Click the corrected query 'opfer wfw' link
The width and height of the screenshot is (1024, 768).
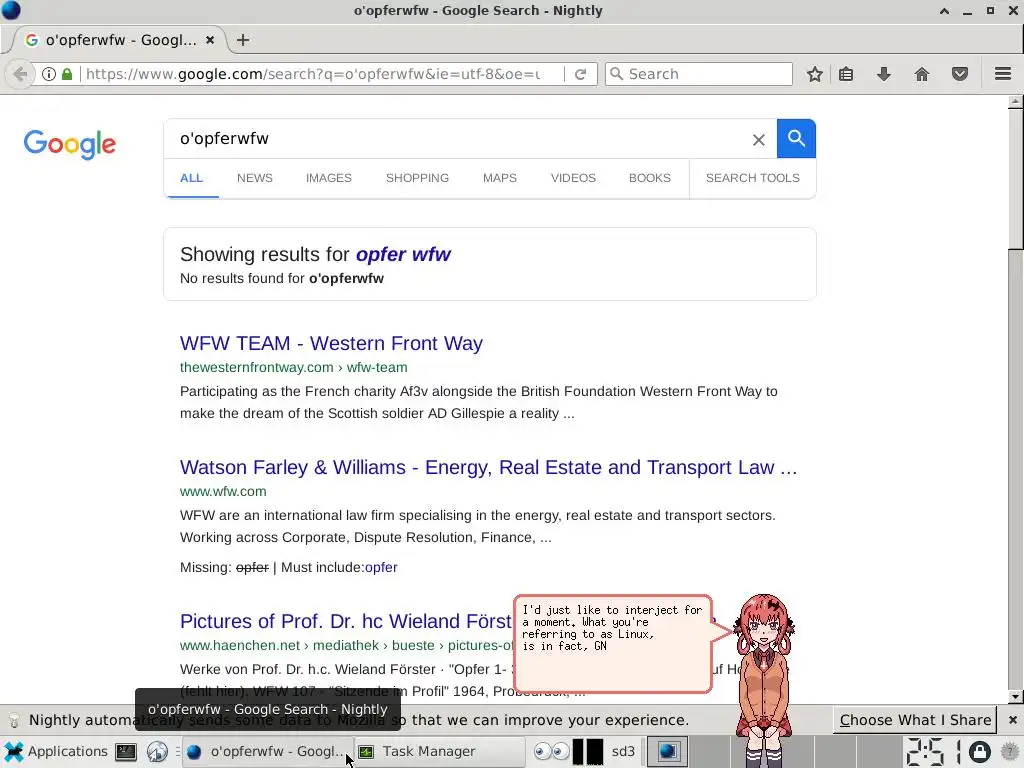tap(403, 254)
